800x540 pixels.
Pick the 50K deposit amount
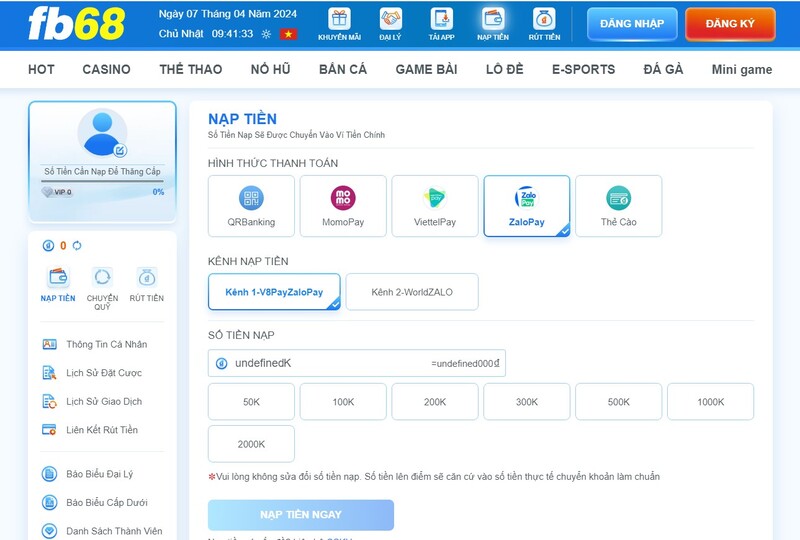coord(252,402)
